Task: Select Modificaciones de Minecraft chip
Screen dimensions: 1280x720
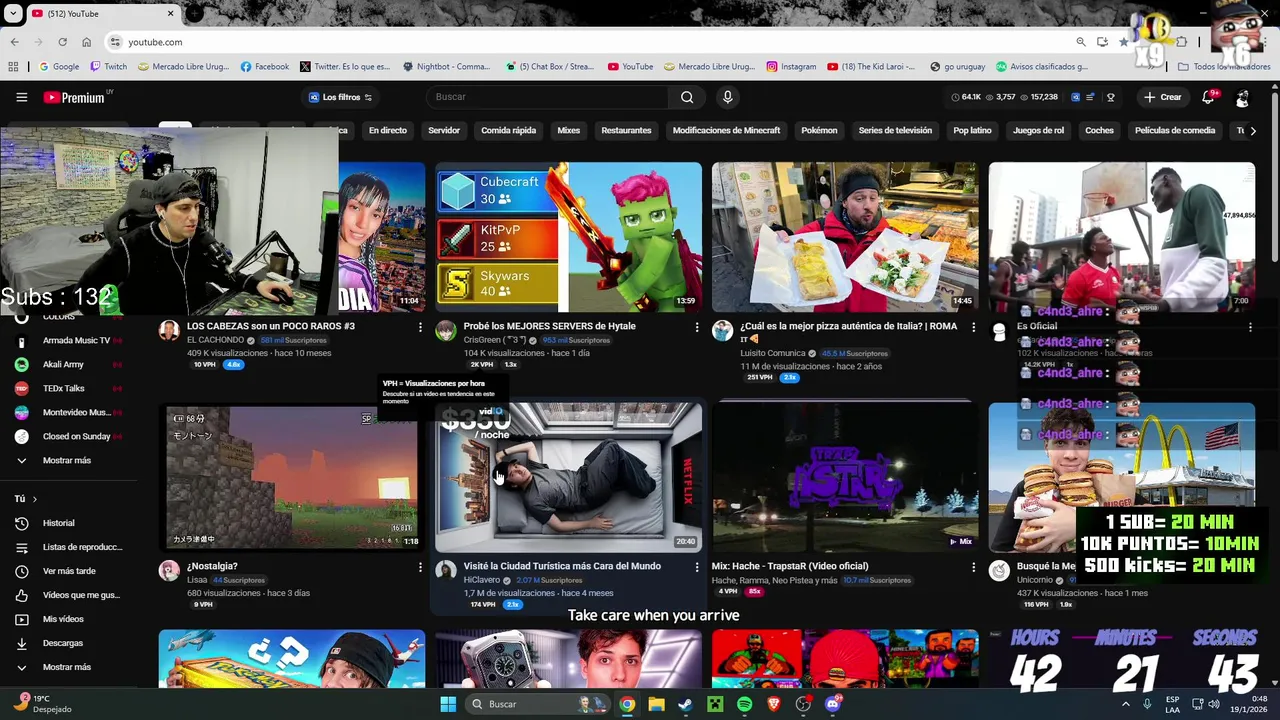Action: [x=726, y=131]
